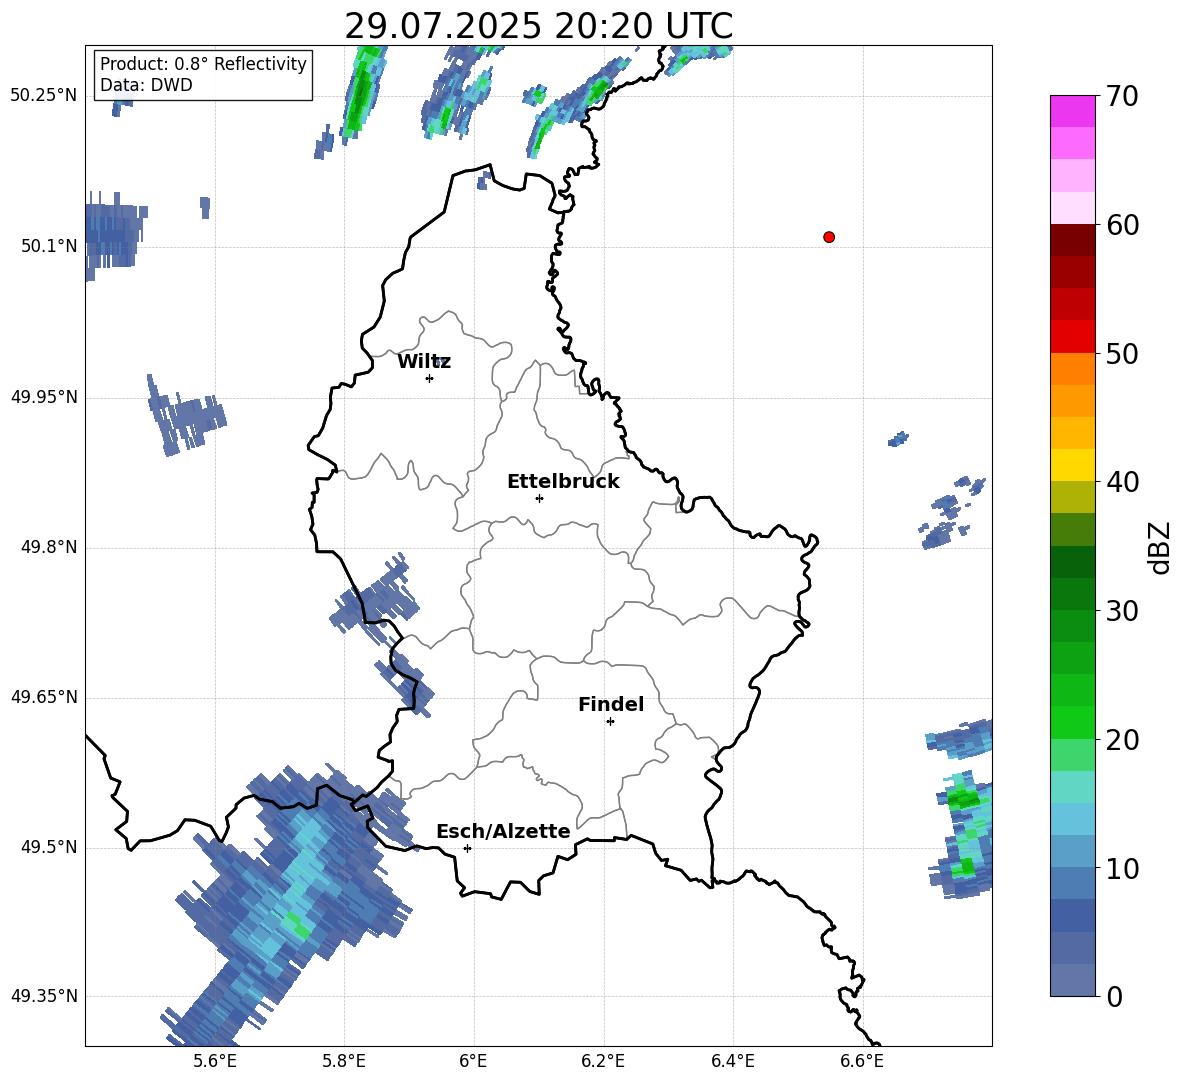Click the magenta 68-70 dBZ color band
1184x1081 pixels.
pyautogui.click(x=1072, y=112)
